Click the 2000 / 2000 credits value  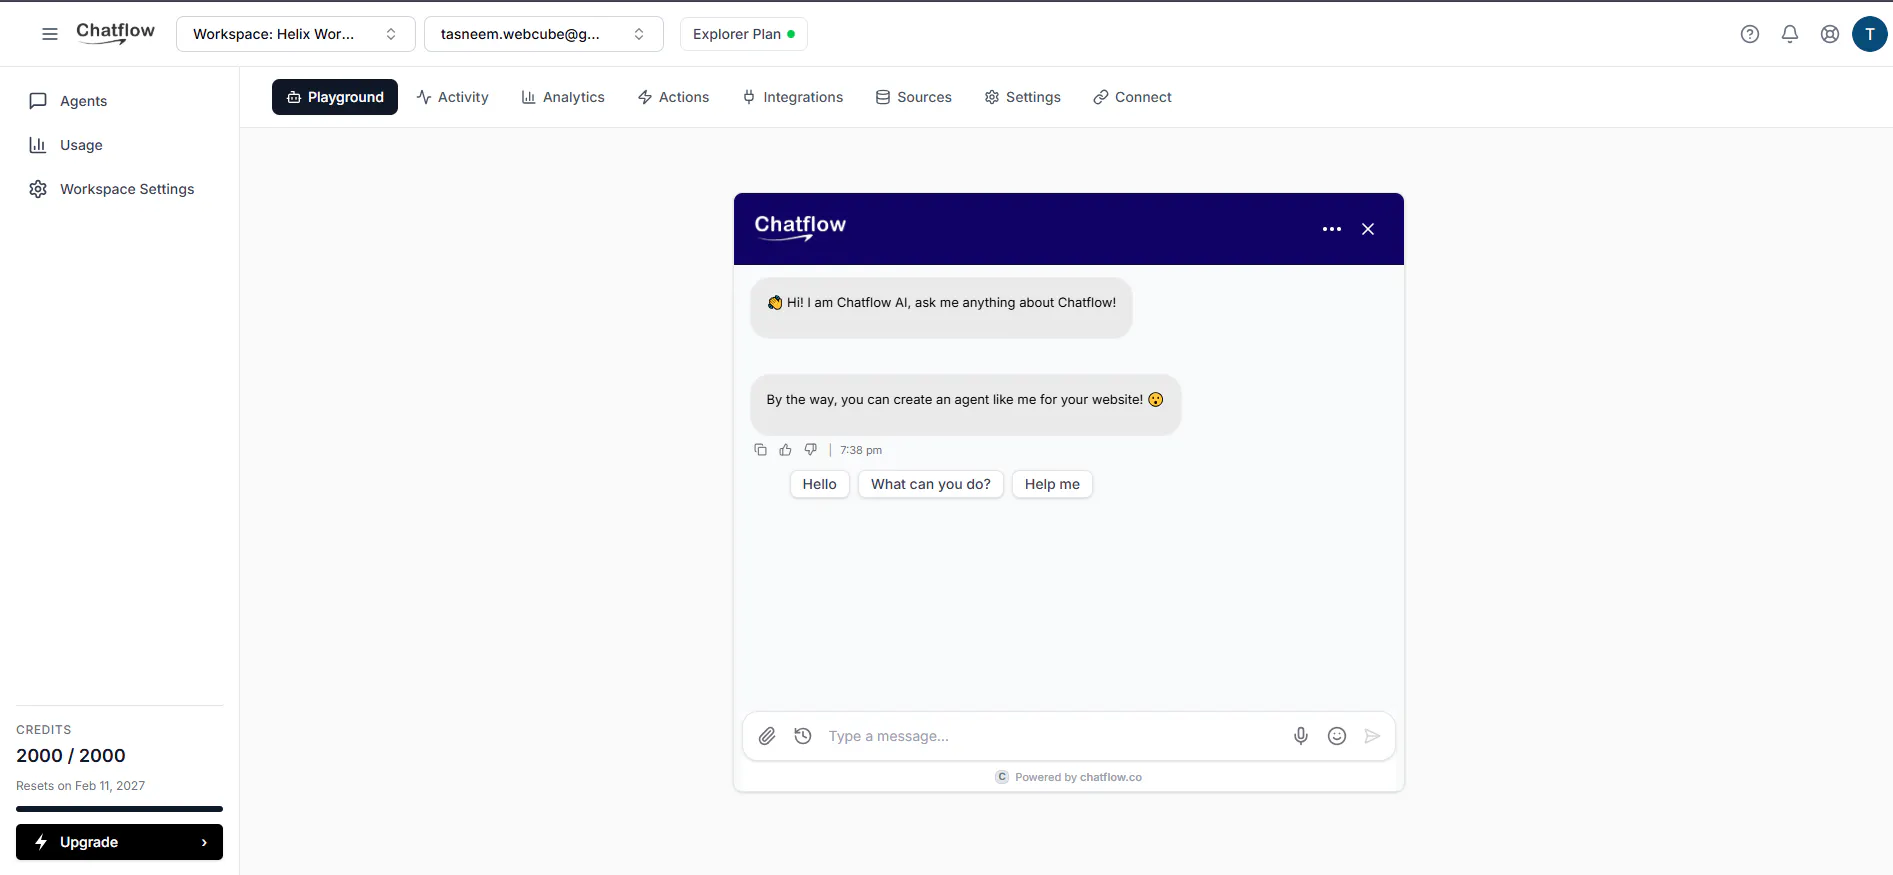[x=71, y=756]
